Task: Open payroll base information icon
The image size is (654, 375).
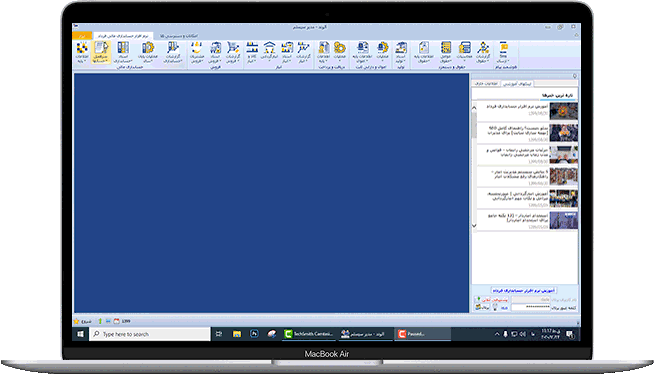Action: click(x=424, y=52)
